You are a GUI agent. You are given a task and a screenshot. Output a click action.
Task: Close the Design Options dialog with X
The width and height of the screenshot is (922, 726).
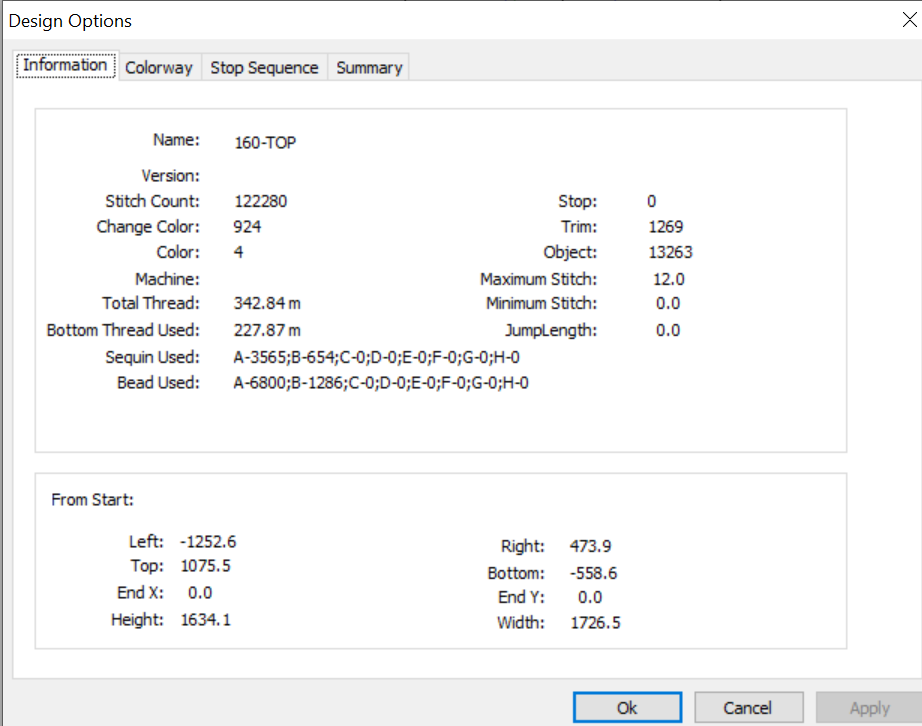coord(909,20)
